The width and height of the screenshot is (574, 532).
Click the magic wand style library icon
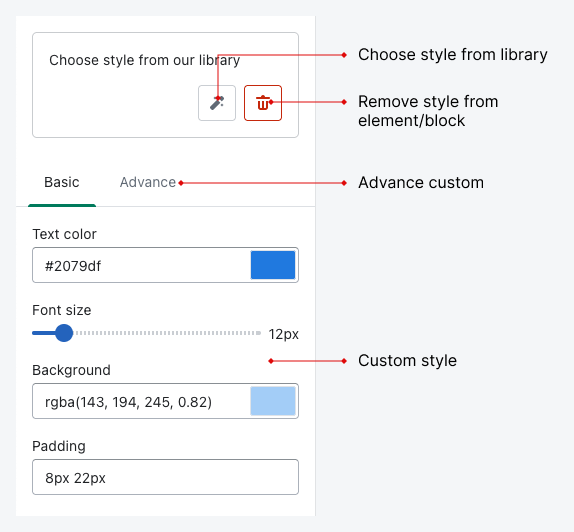pos(217,103)
